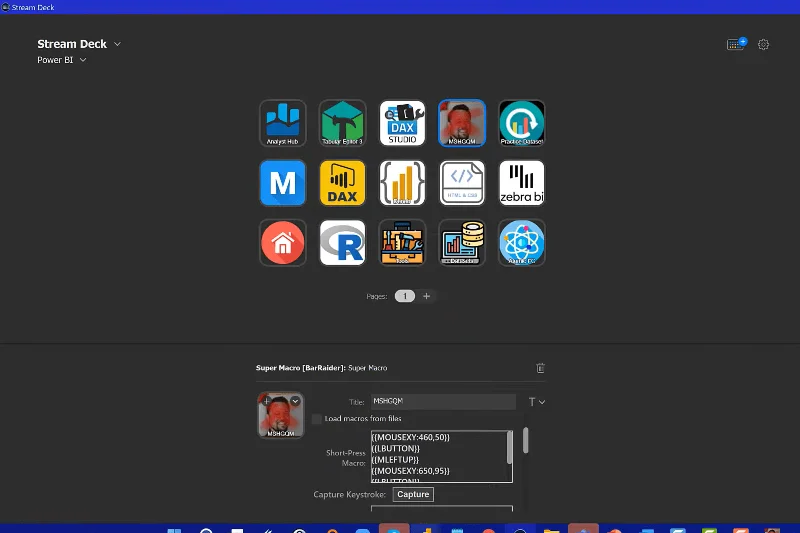
Task: Select the DAX Studio key
Action: point(402,123)
